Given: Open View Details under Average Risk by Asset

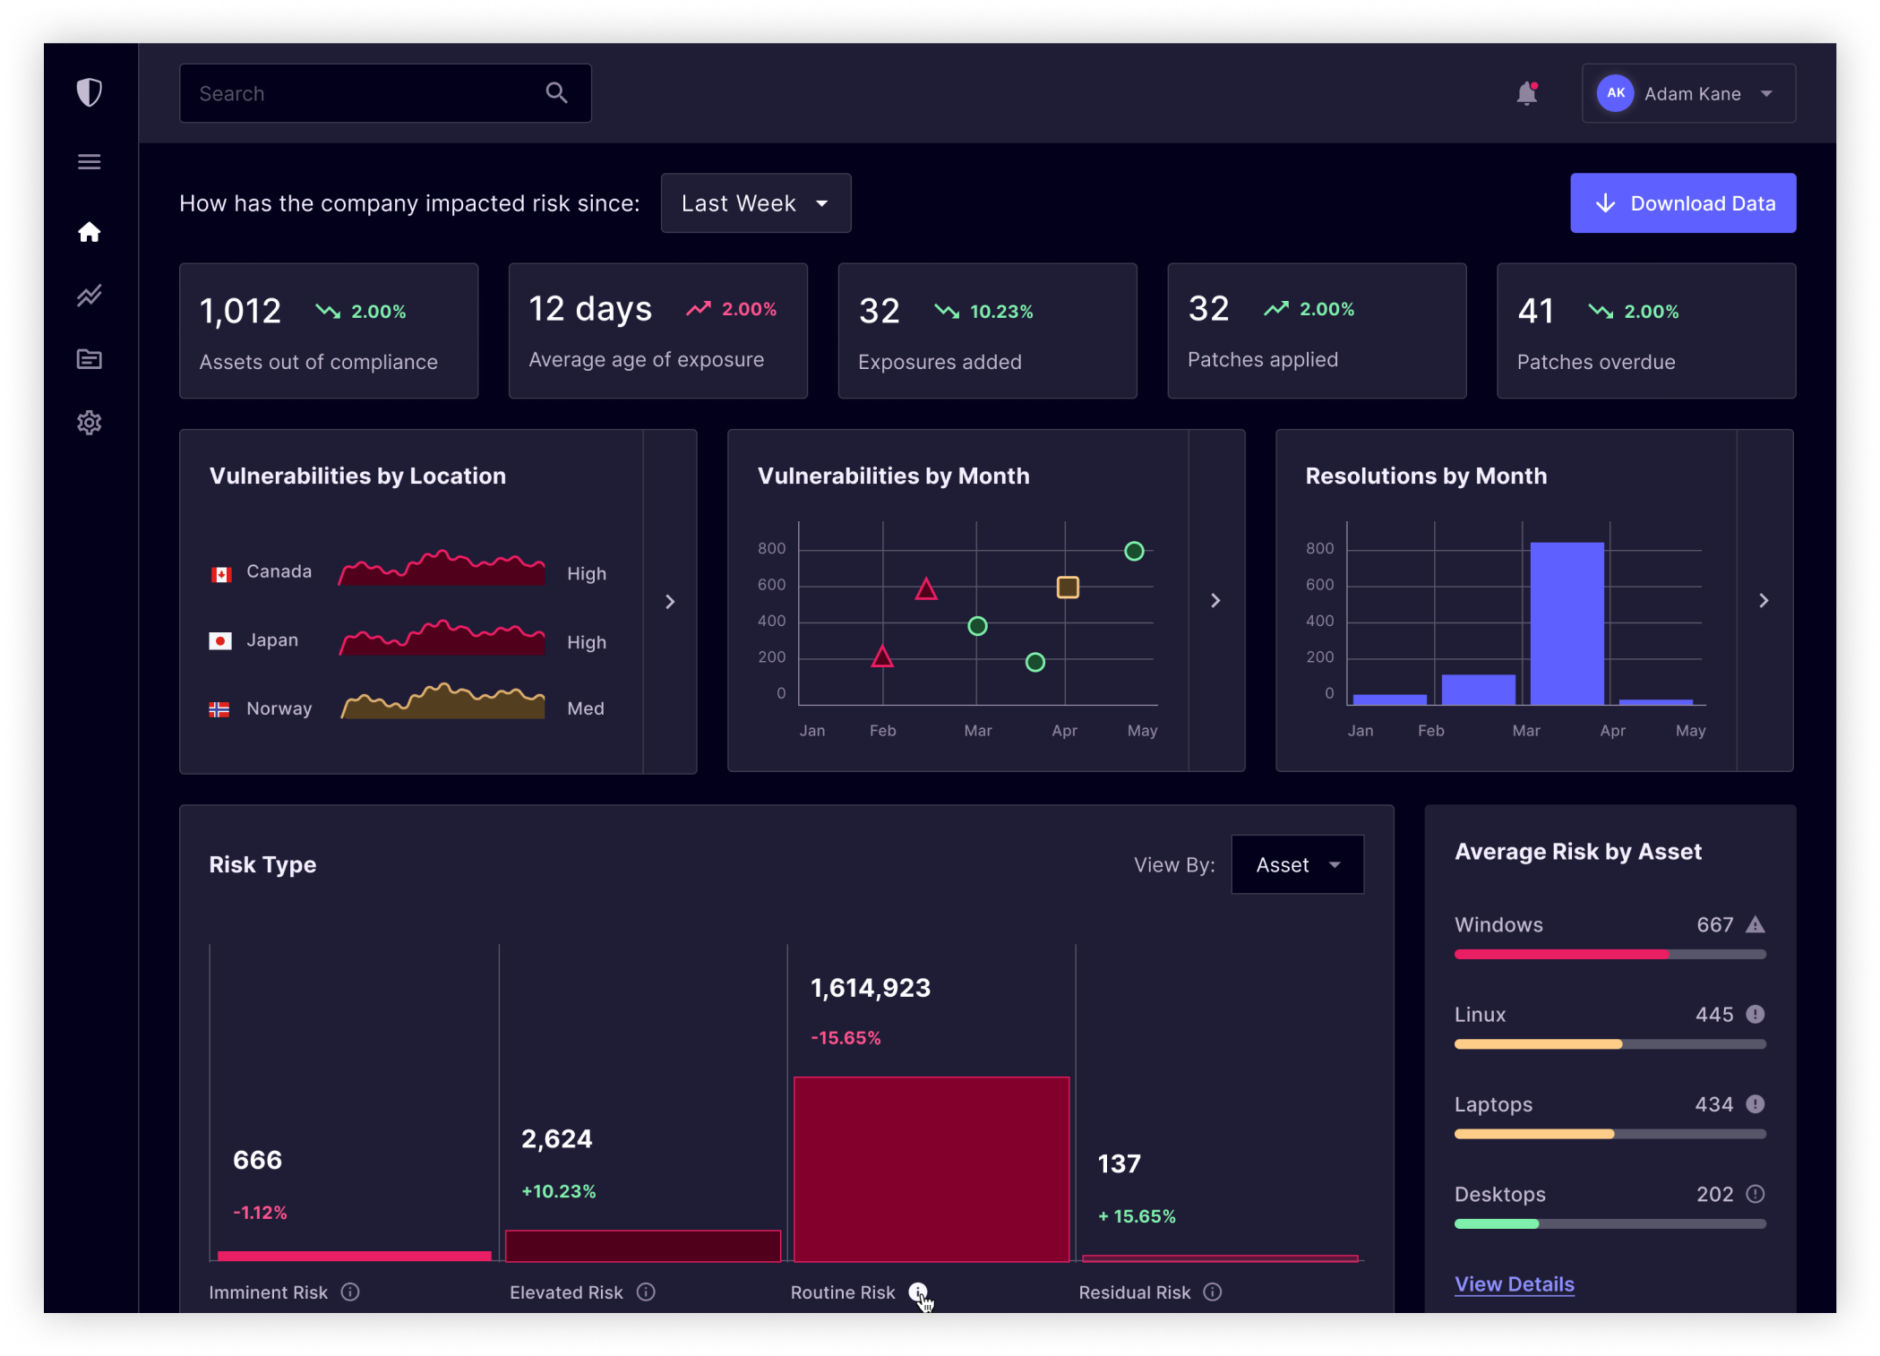Looking at the screenshot, I should click(1514, 1283).
